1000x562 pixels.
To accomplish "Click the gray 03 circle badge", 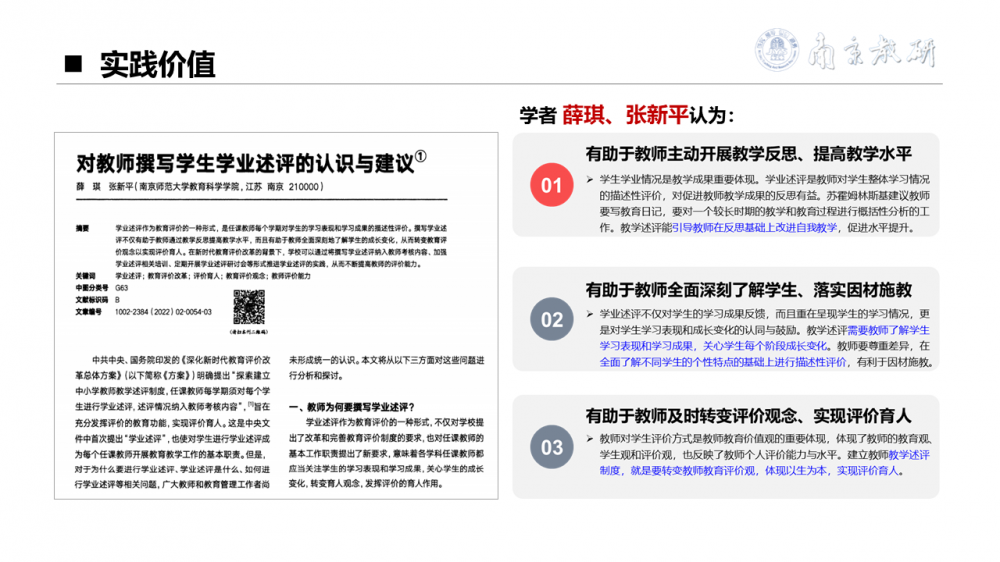I will [552, 447].
